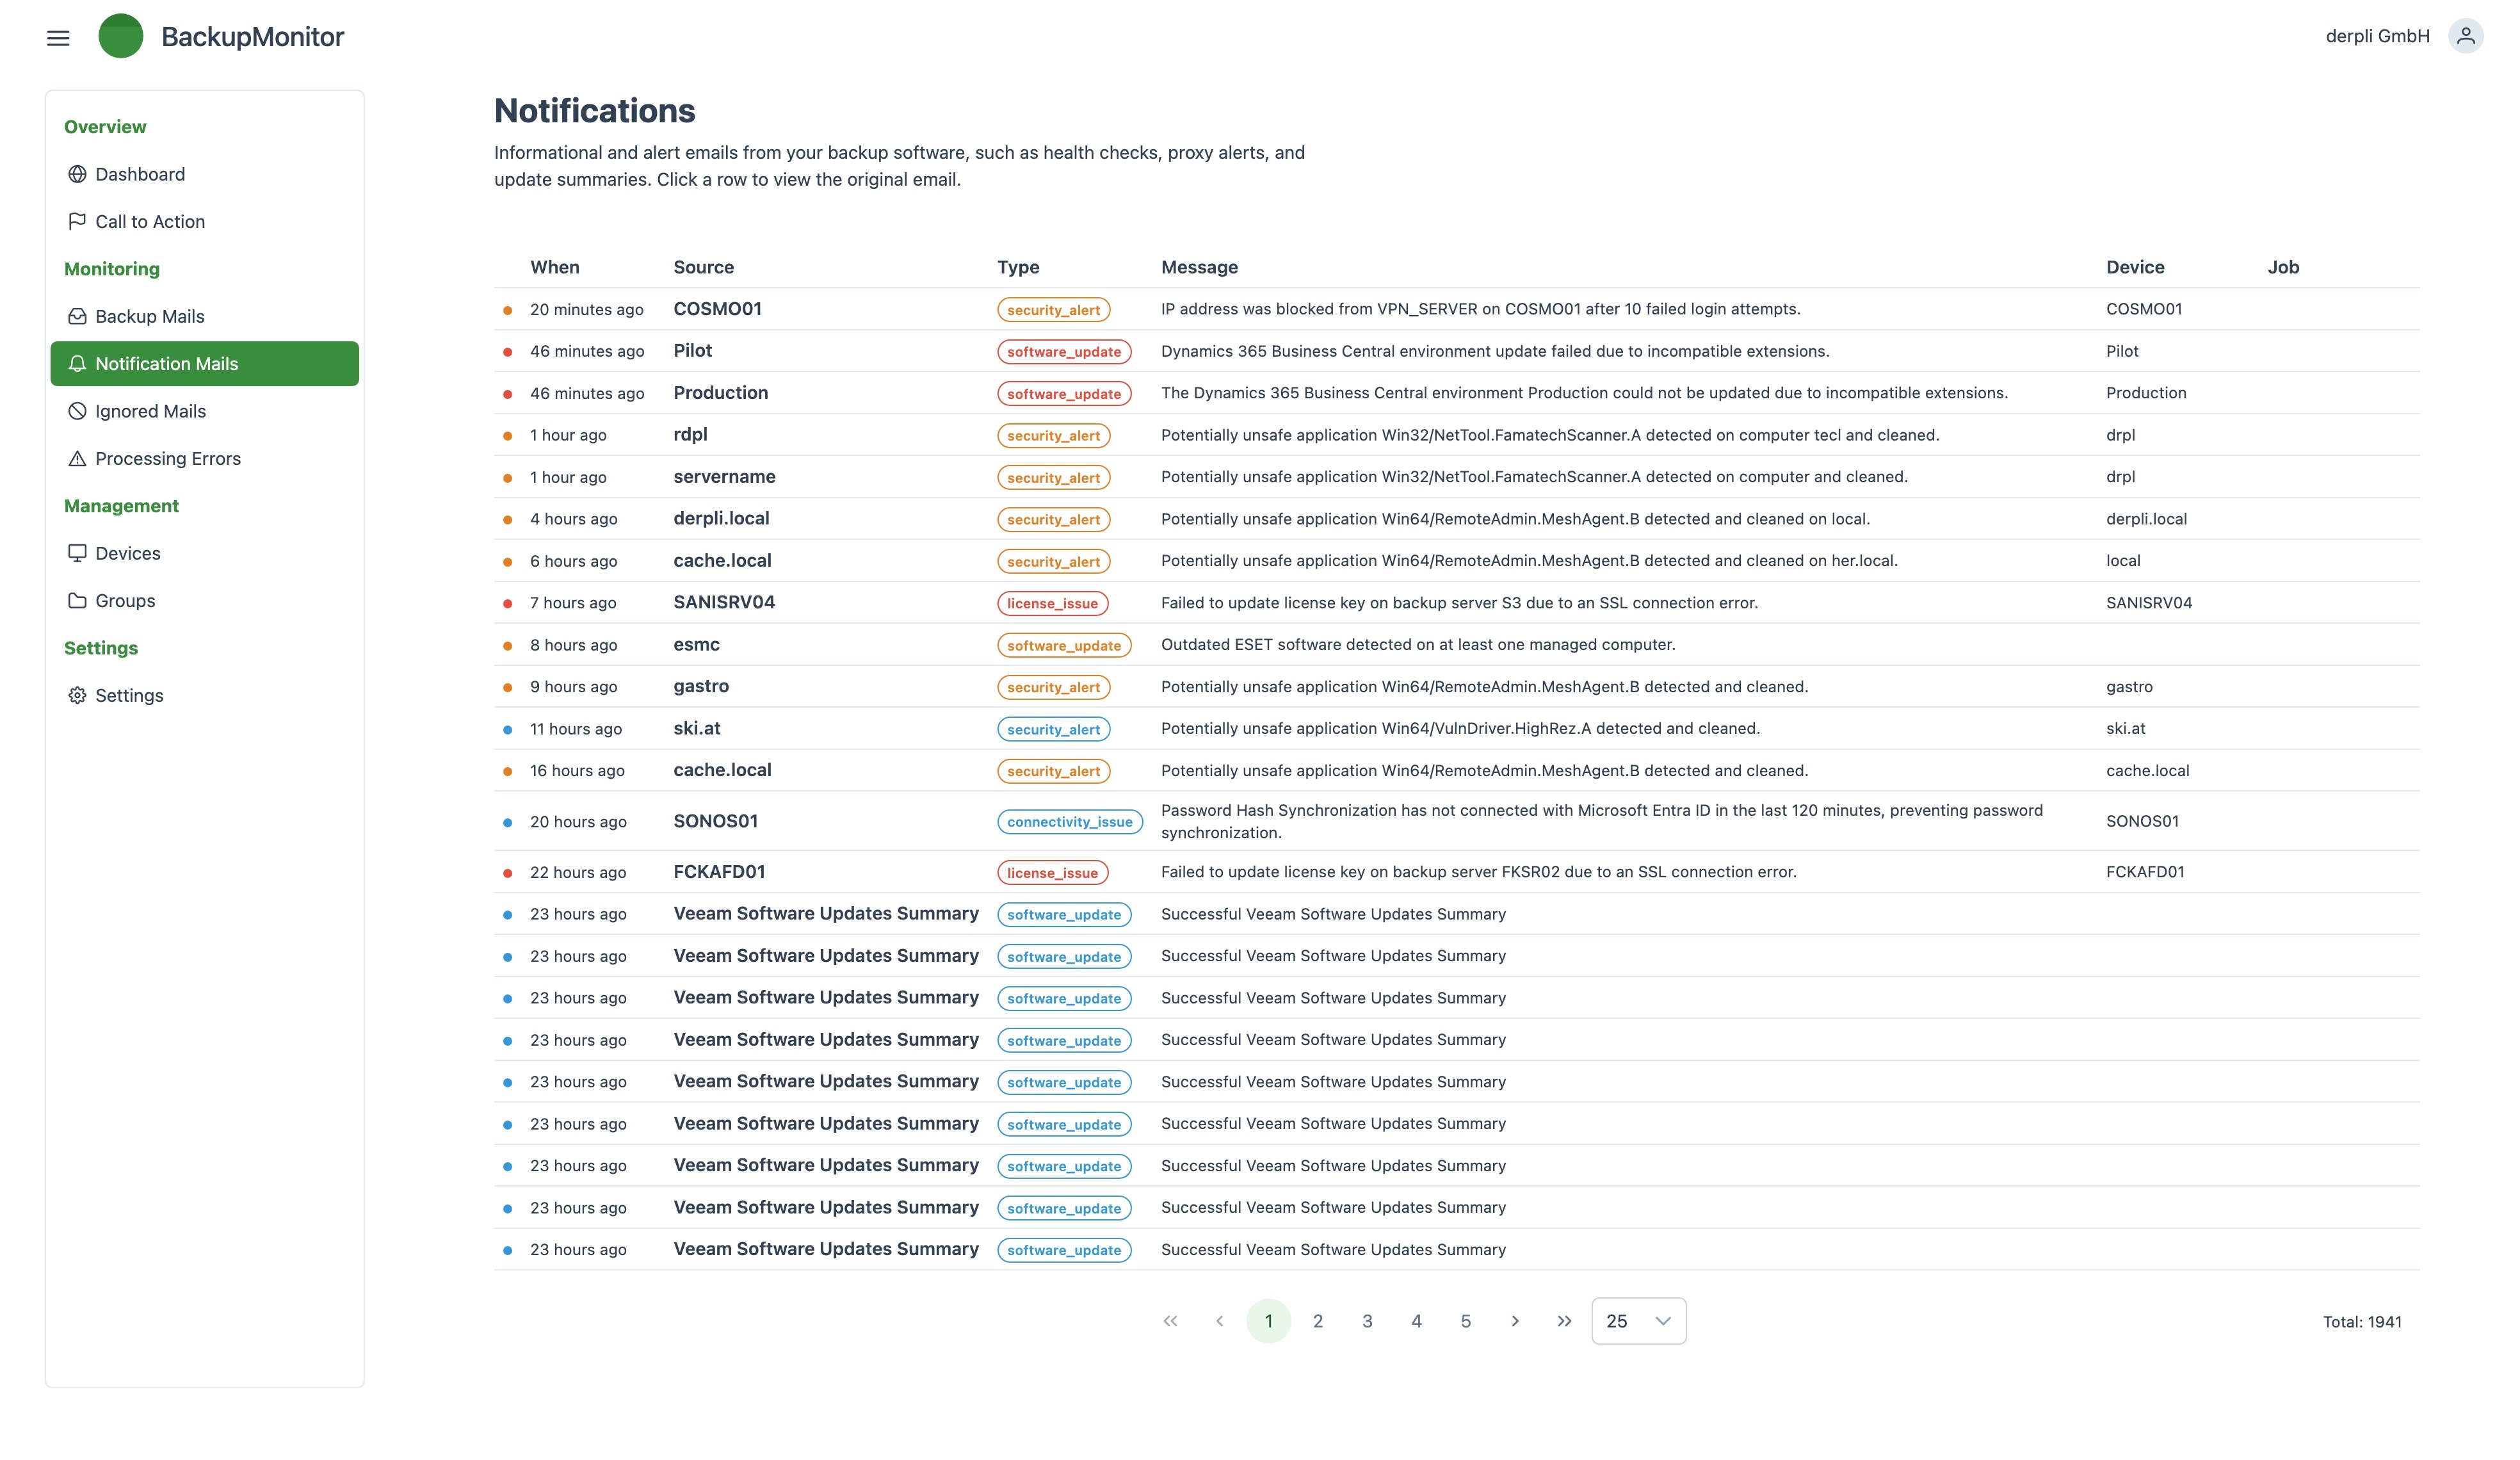Viewport: 2520px width, 1460px height.
Task: Click the esmc source entry
Action: point(696,645)
